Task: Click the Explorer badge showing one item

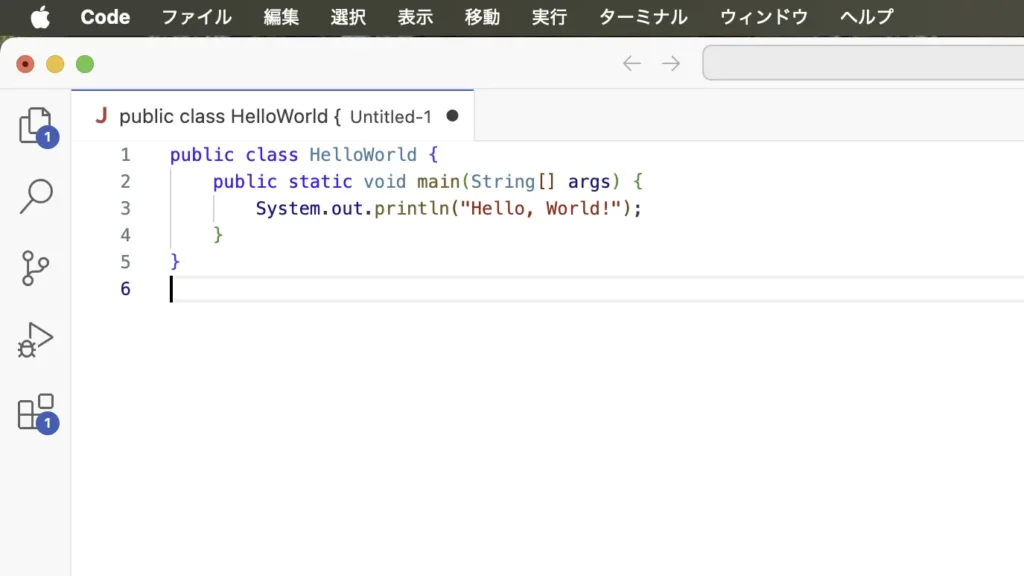Action: pyautogui.click(x=47, y=137)
